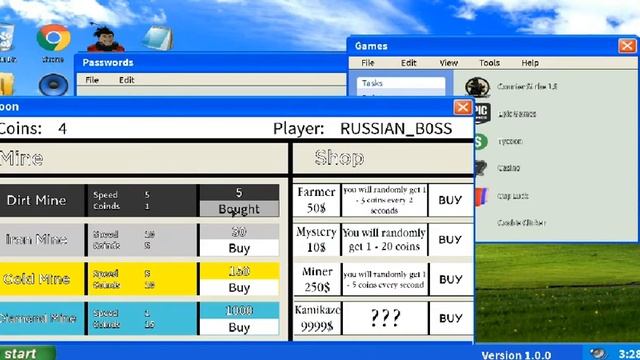Viewport: 640px width, 360px height.
Task: Buy the Farmer for 50$
Action: coord(450,200)
